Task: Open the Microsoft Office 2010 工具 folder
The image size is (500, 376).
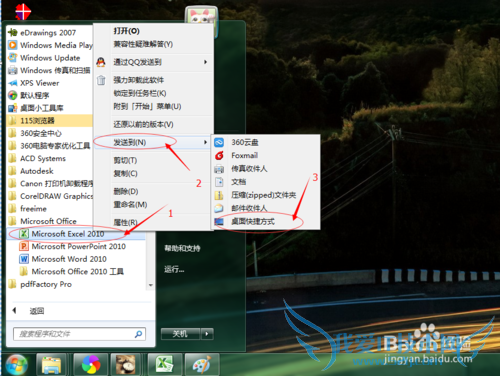Action: point(72,272)
